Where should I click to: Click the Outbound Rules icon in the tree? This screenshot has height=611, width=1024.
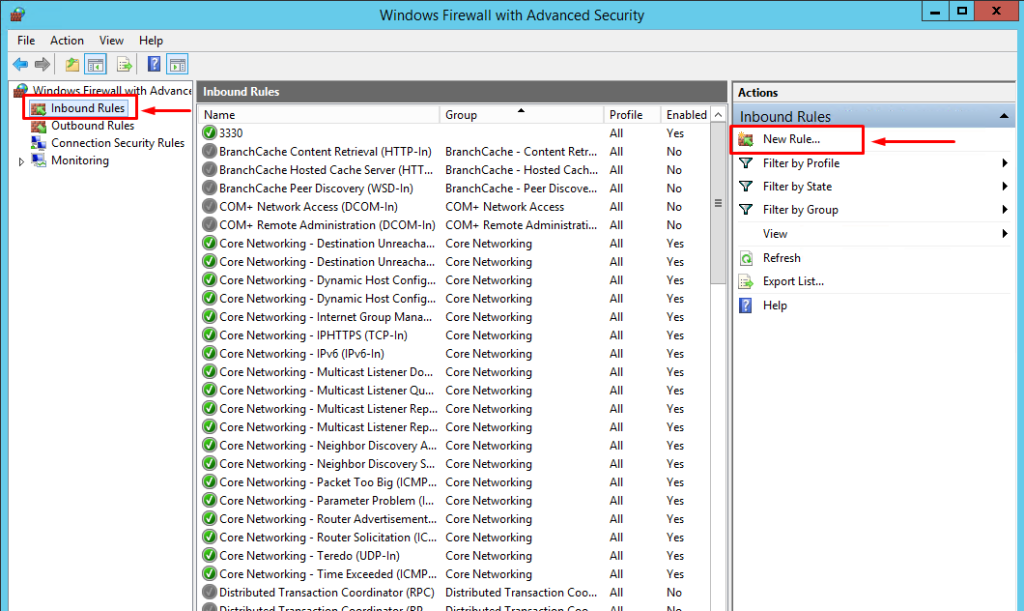coord(39,126)
